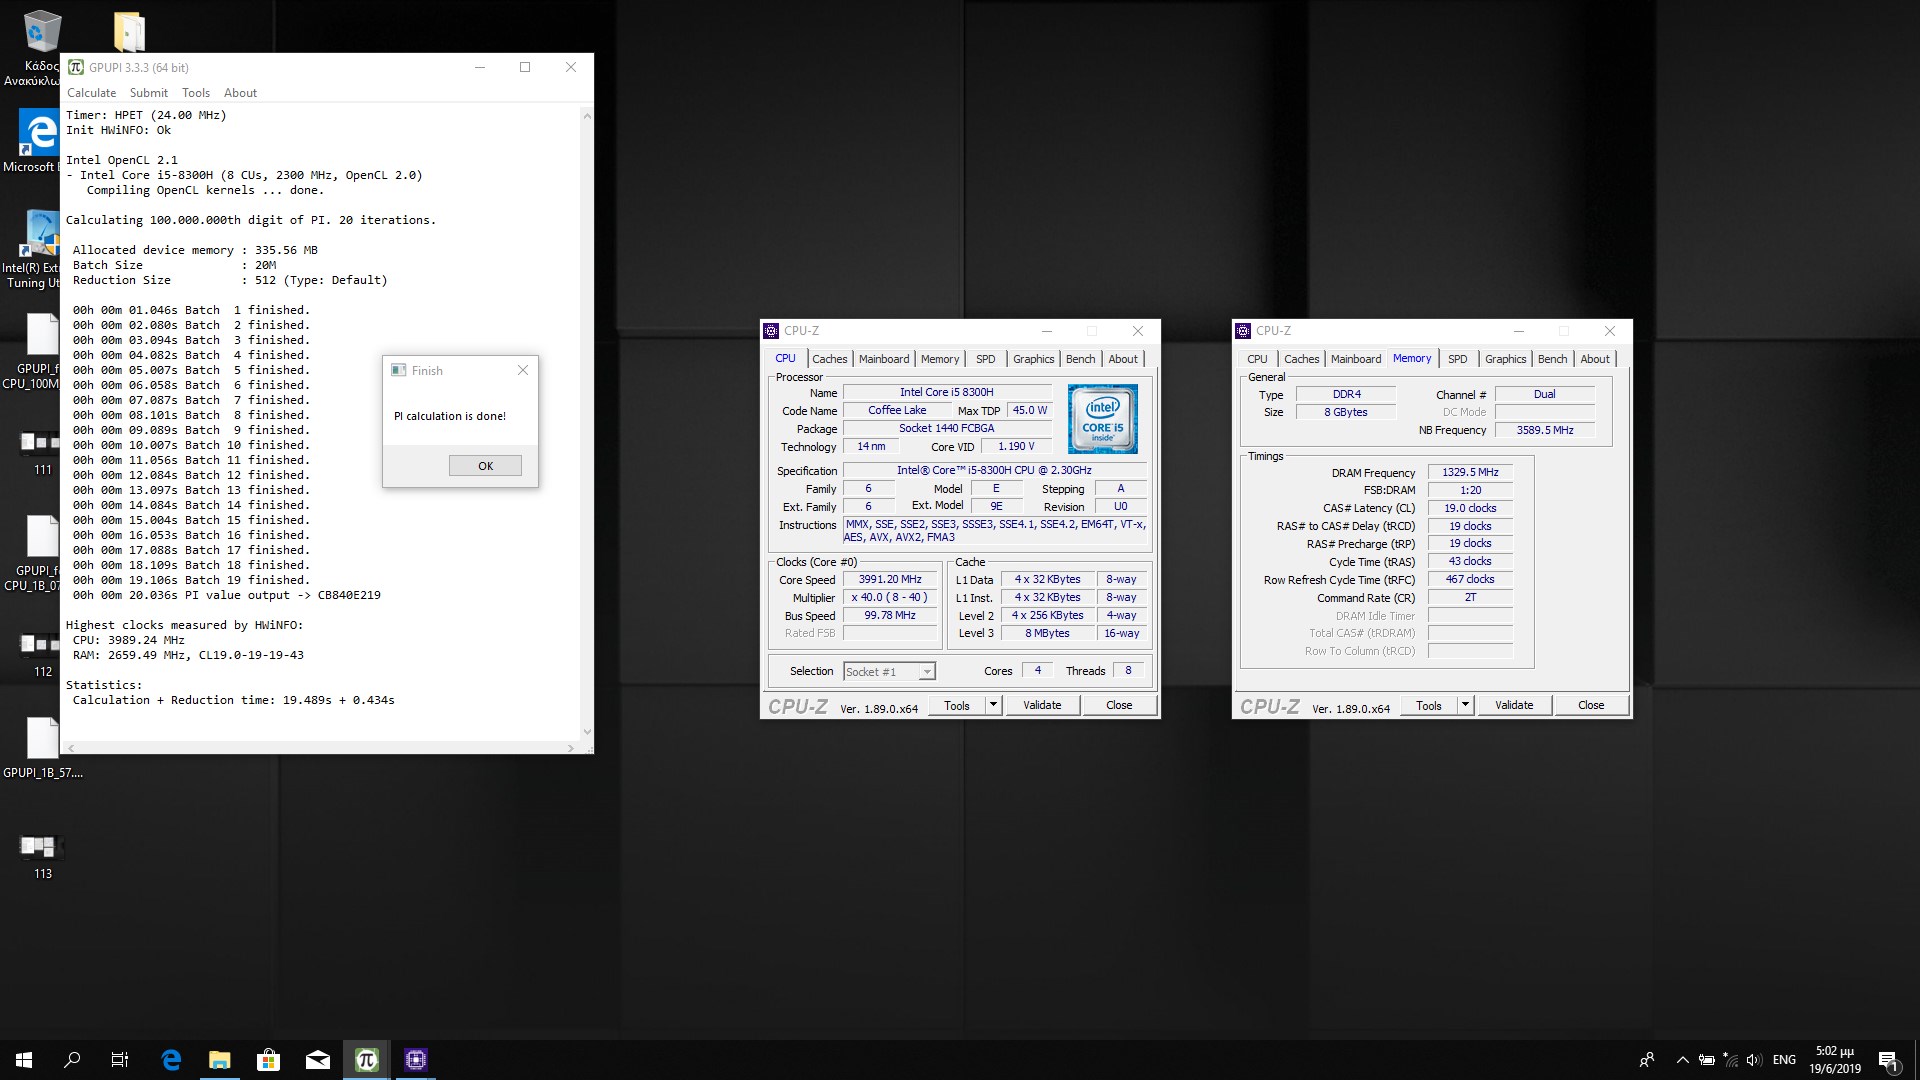Click the GPUPI pi icon in the title bar

(x=76, y=67)
